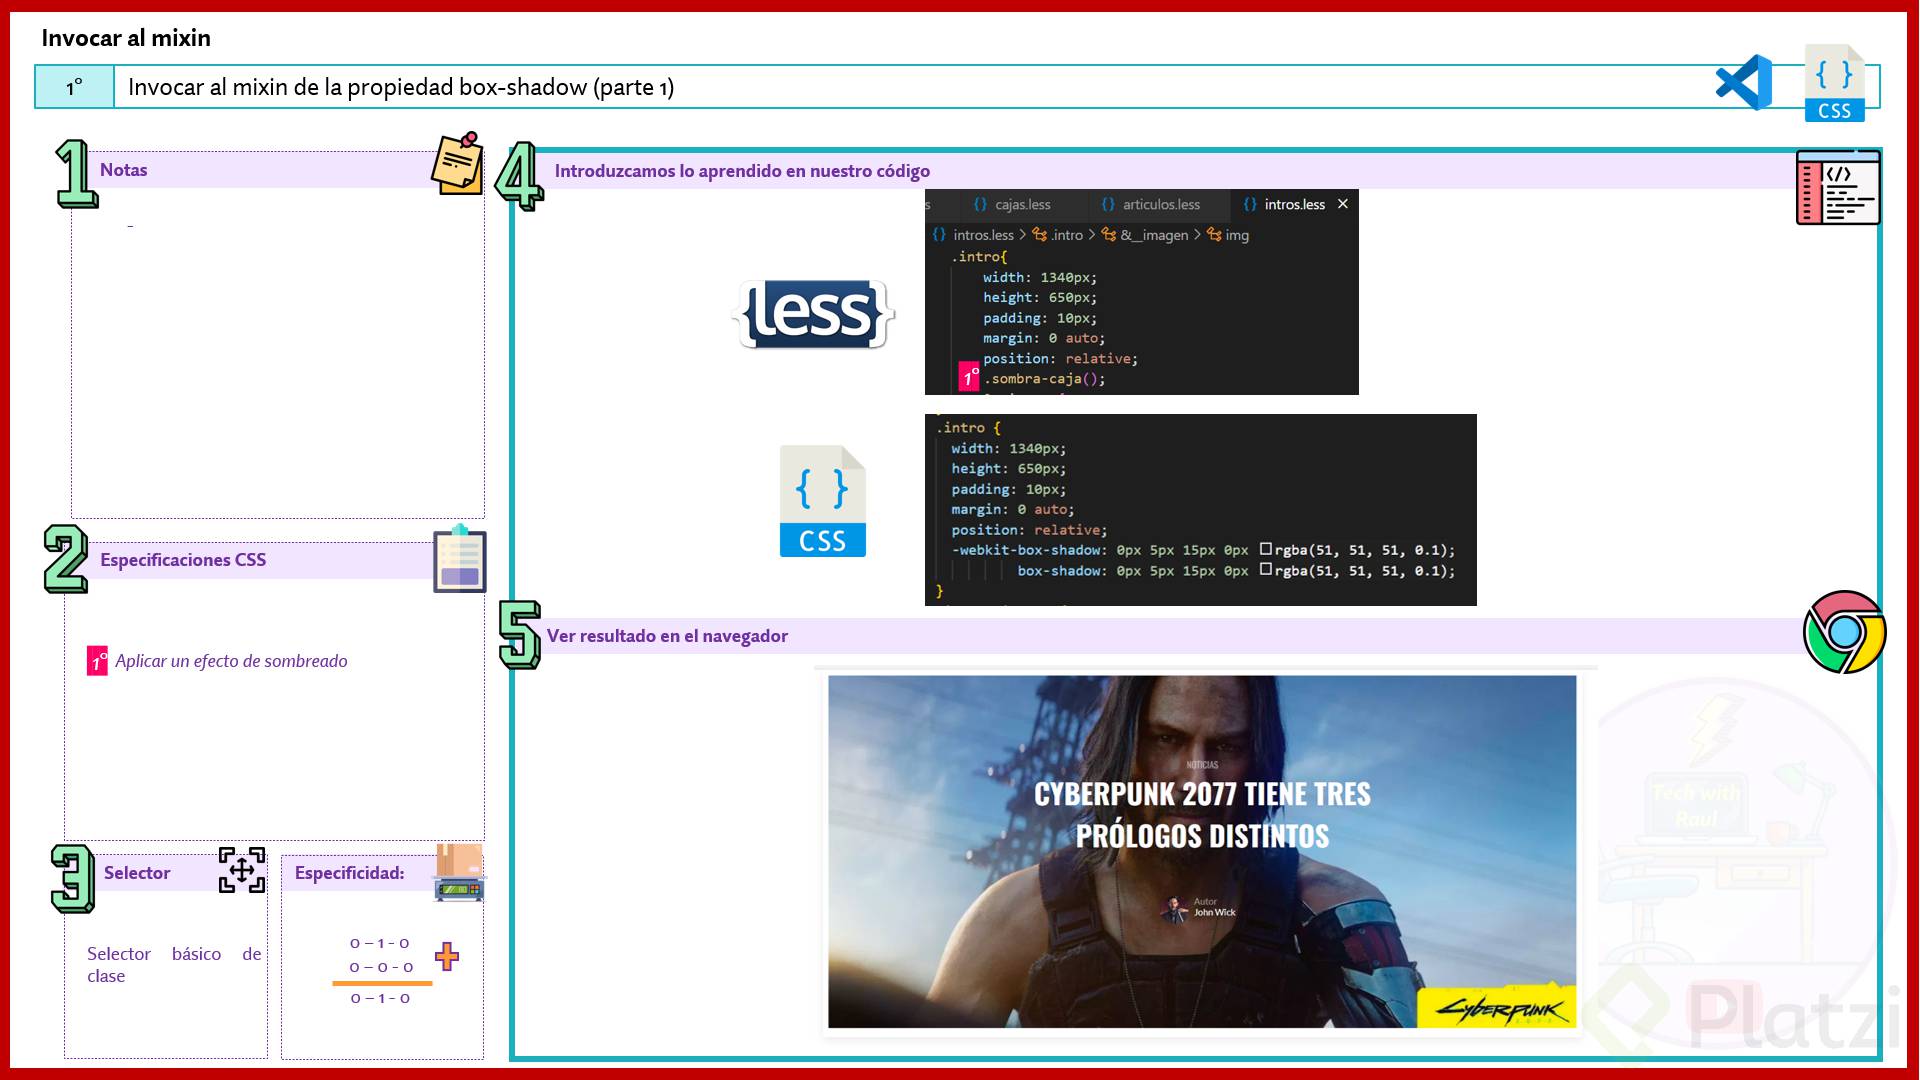The height and width of the screenshot is (1080, 1920).
Task: Click the selector target crosshair icon
Action: tap(242, 870)
